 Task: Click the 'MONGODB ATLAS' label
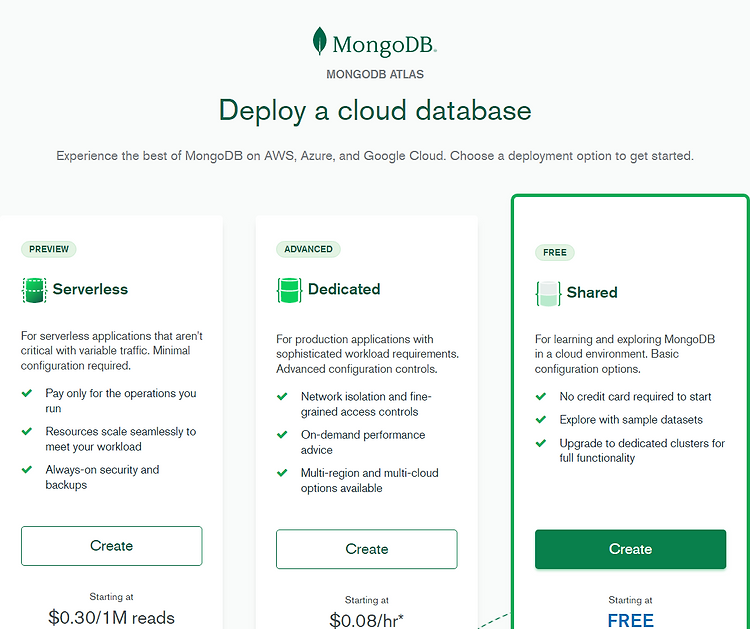point(375,74)
